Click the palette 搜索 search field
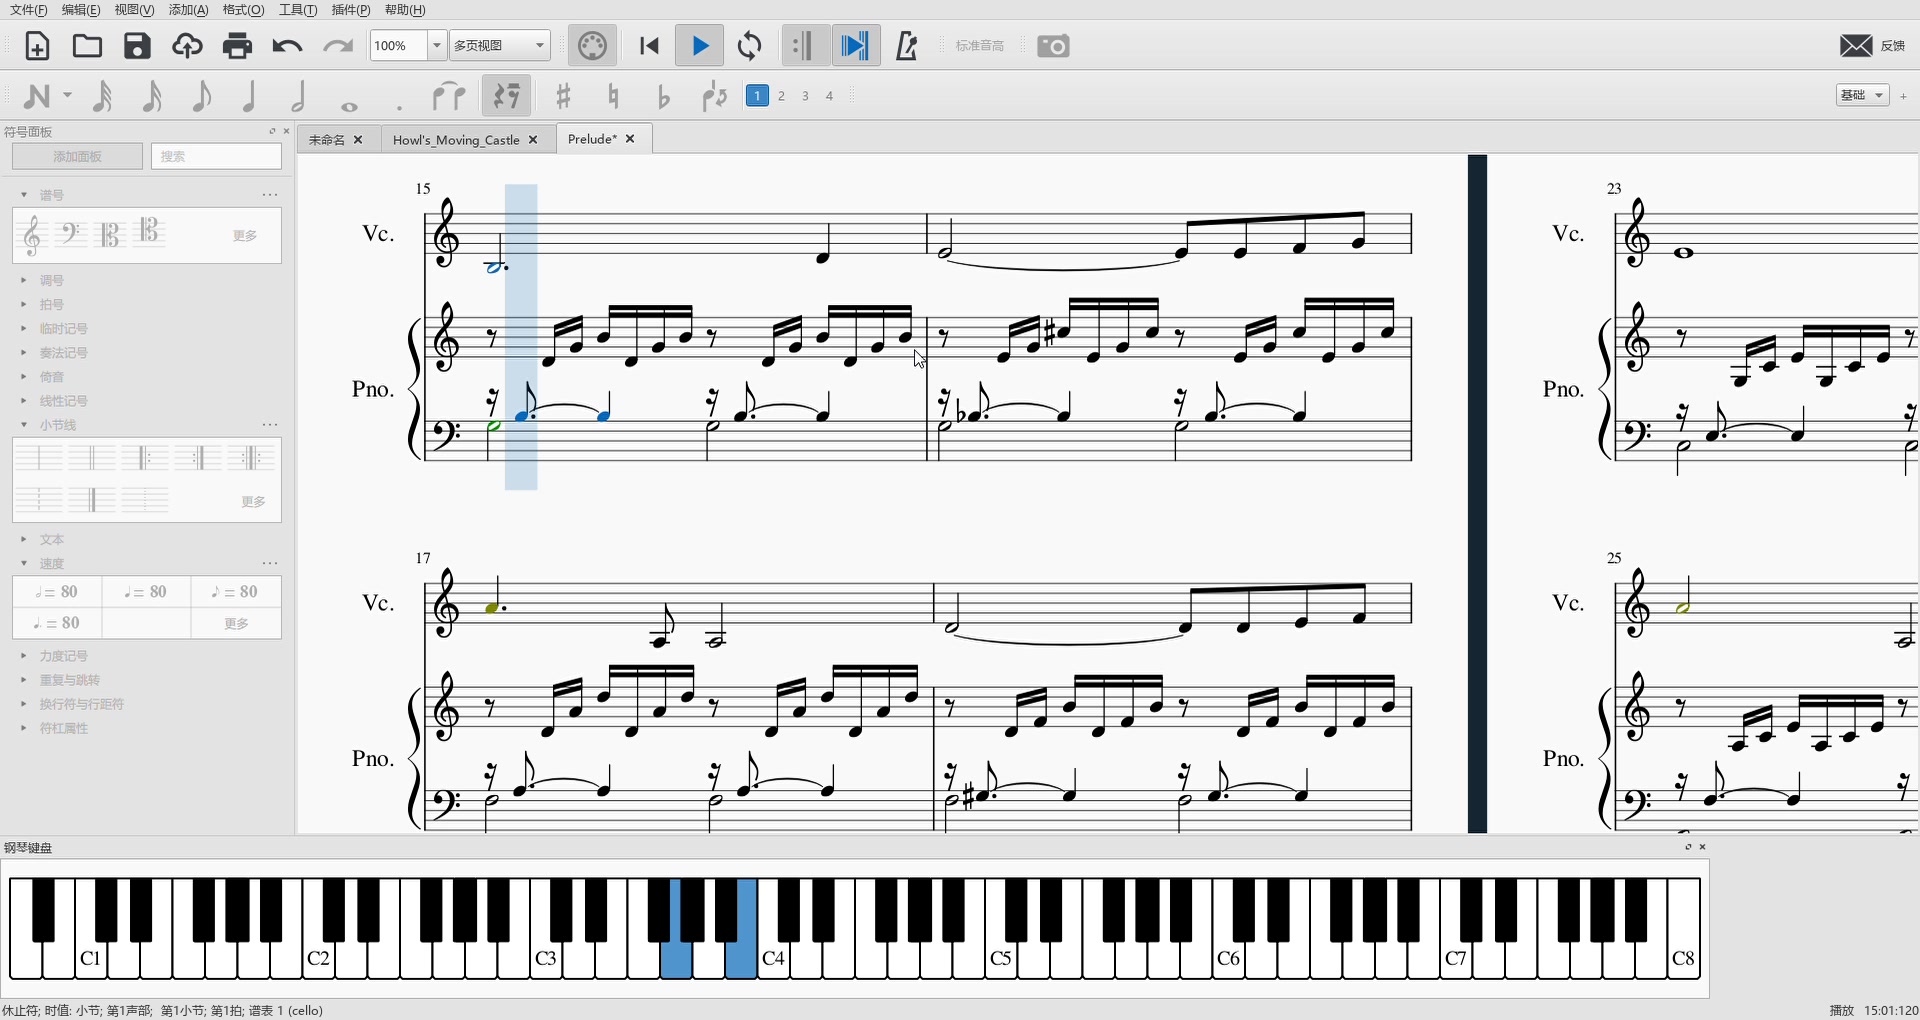The height and width of the screenshot is (1020, 1920). 216,157
